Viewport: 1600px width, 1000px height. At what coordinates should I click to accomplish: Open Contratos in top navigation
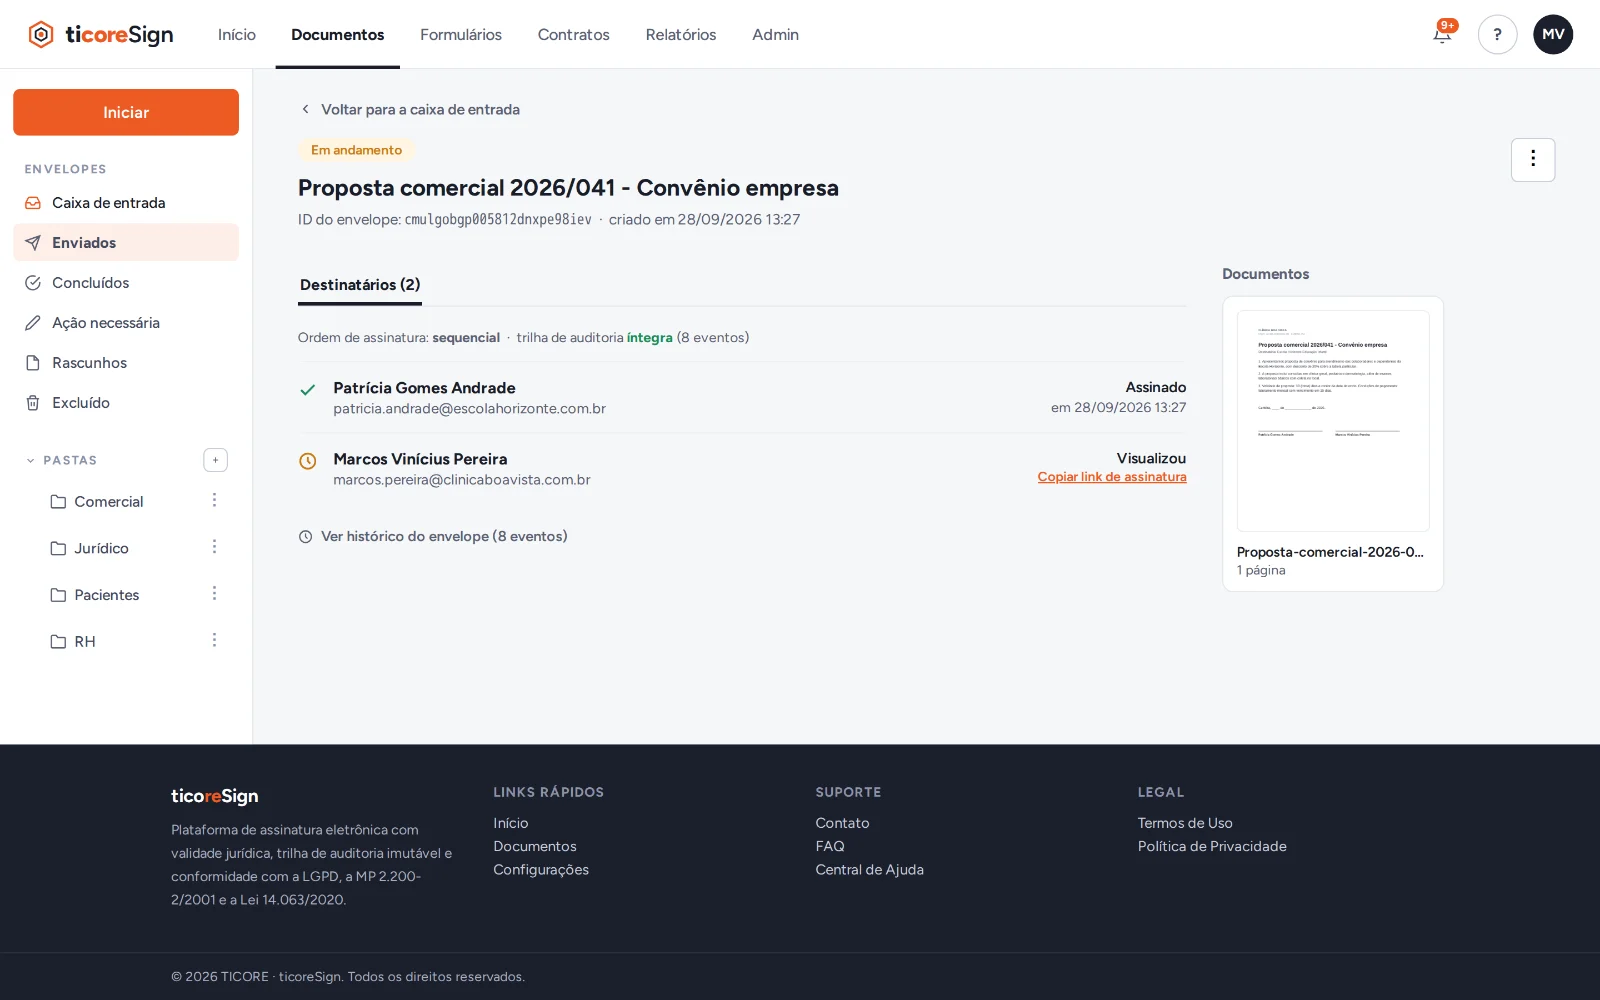click(x=574, y=34)
